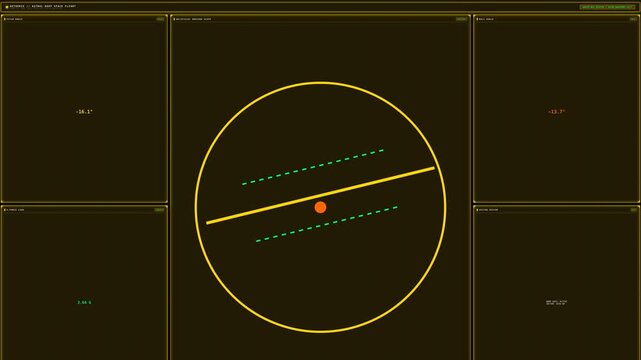
Task: Click the badge in the horizon scope panel header
Action: tap(462, 19)
